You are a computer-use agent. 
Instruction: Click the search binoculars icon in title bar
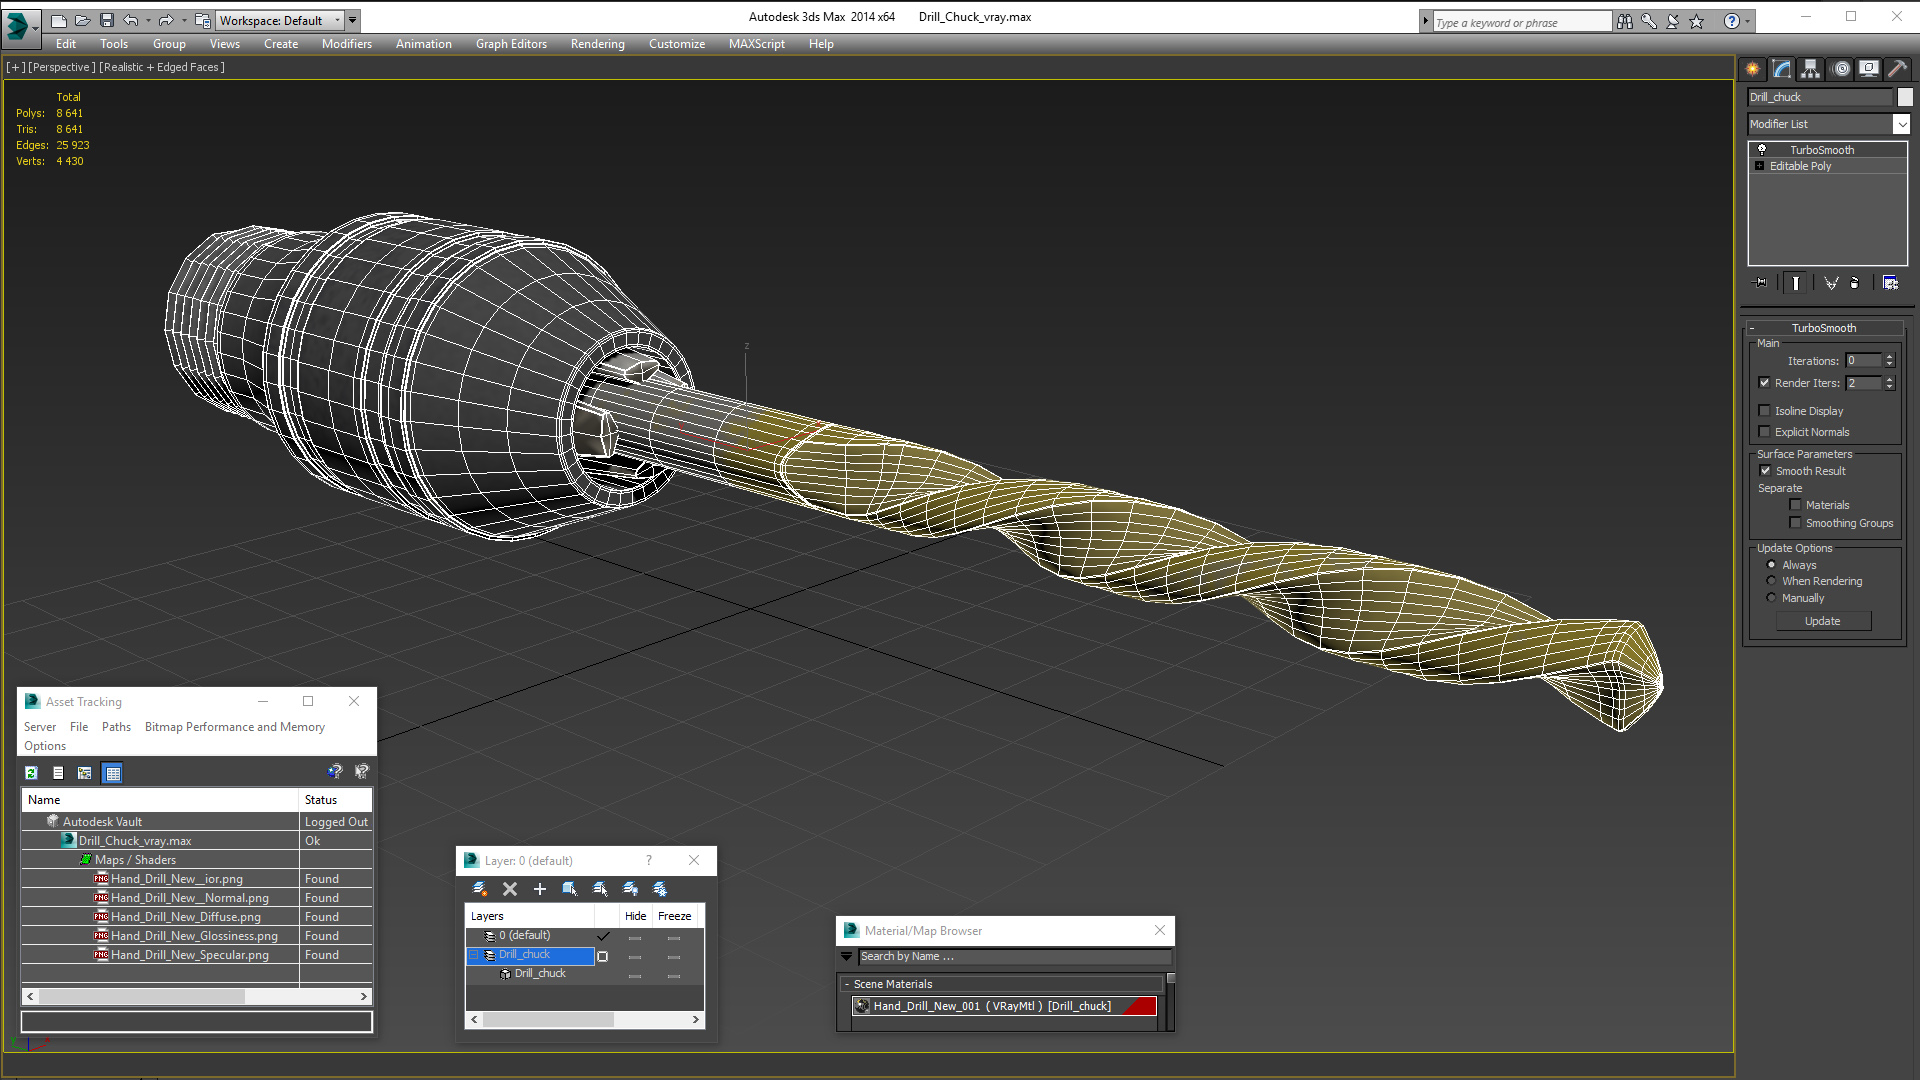[1625, 21]
